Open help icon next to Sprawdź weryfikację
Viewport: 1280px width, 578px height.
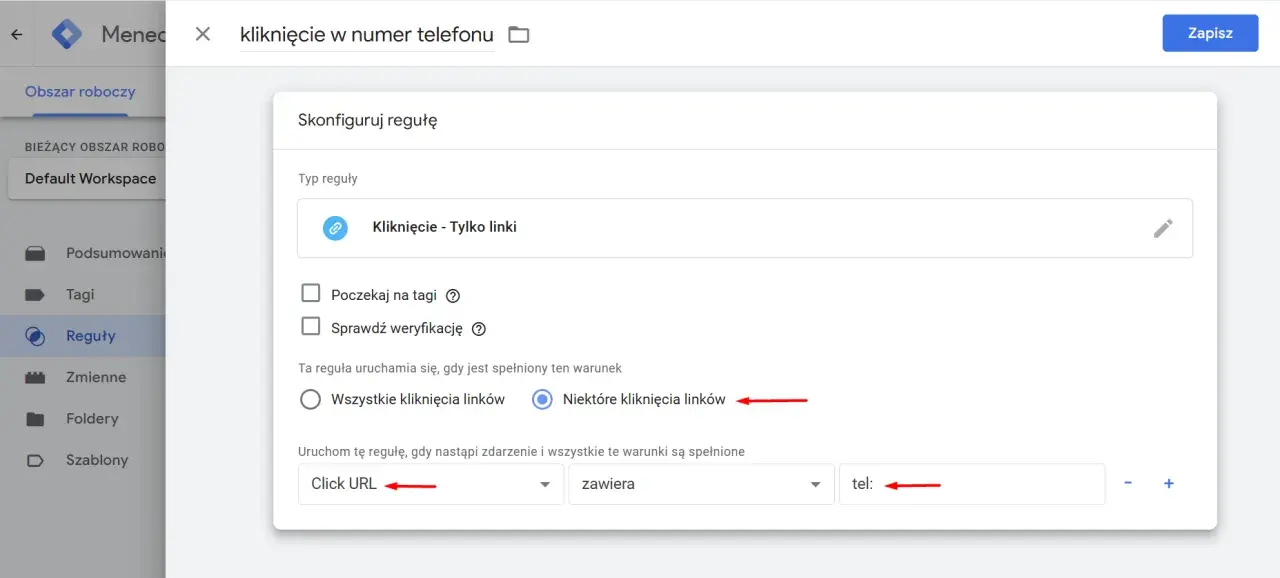[x=478, y=329]
